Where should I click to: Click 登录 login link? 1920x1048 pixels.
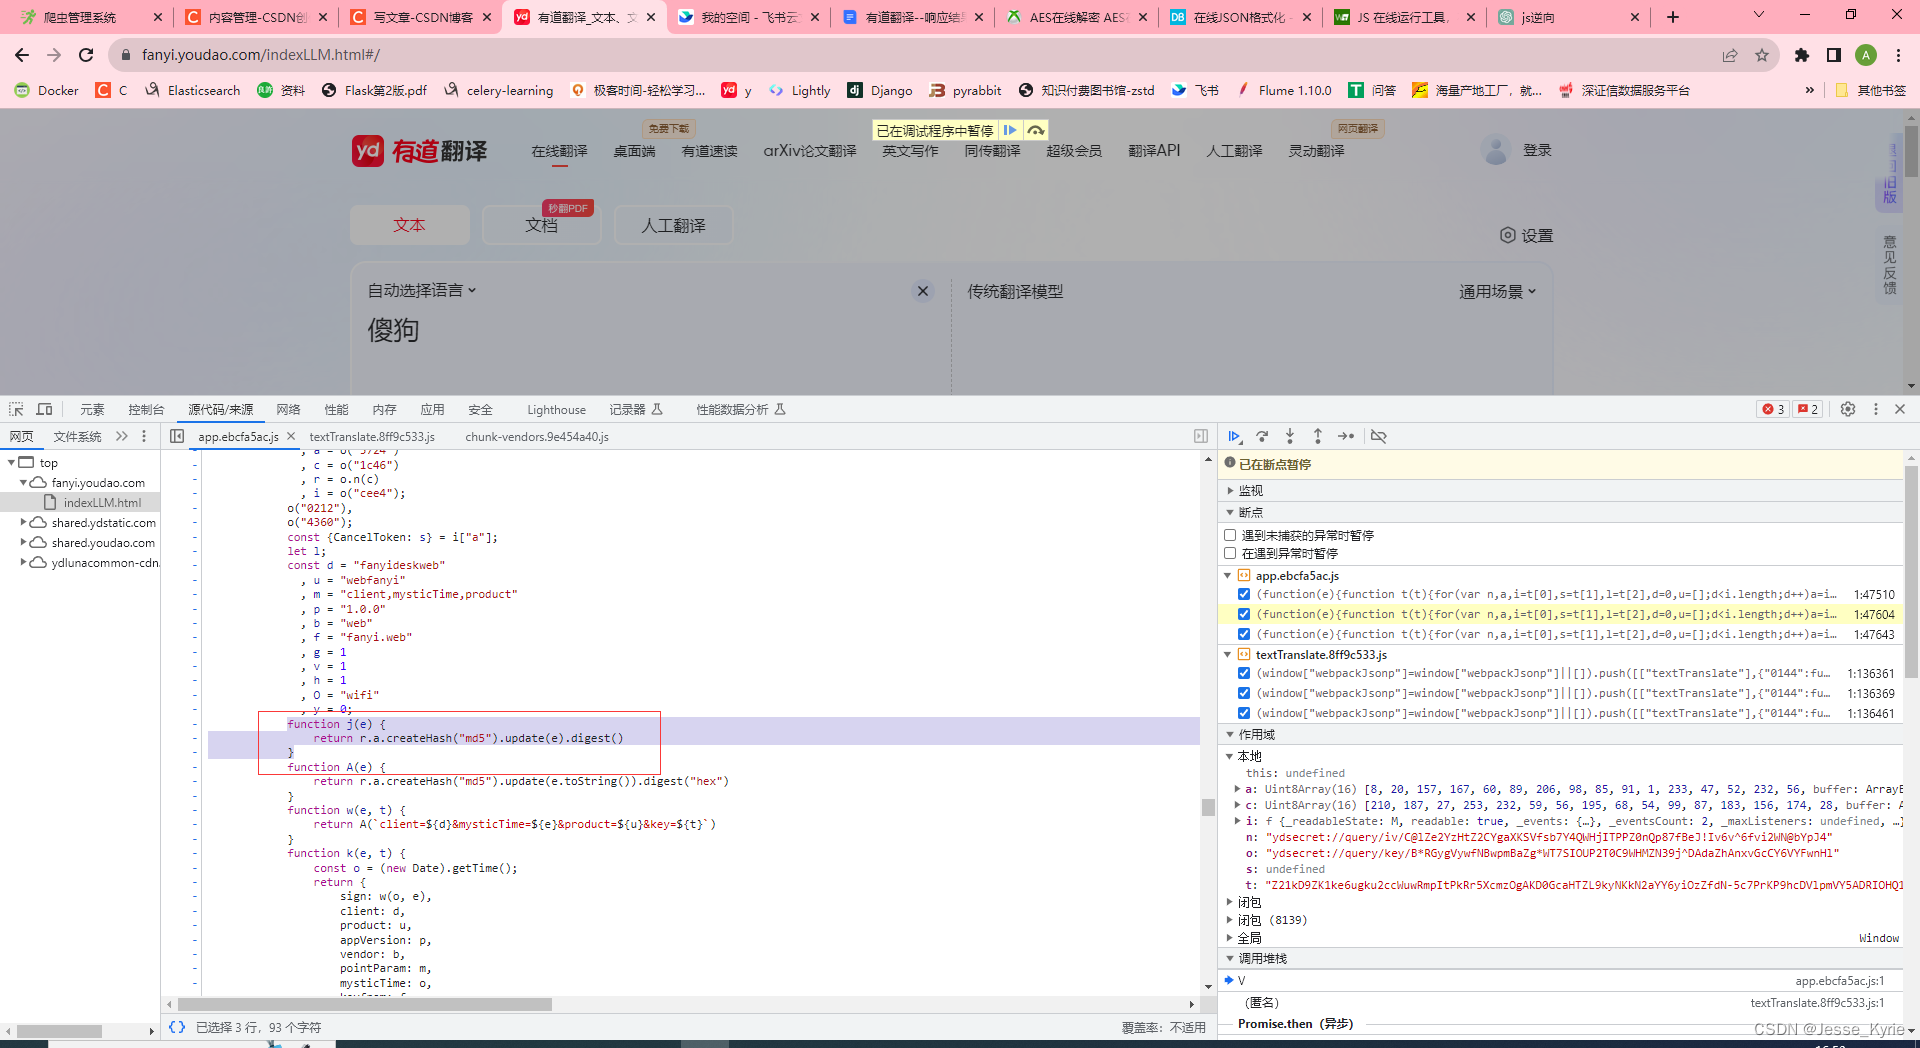click(1537, 150)
